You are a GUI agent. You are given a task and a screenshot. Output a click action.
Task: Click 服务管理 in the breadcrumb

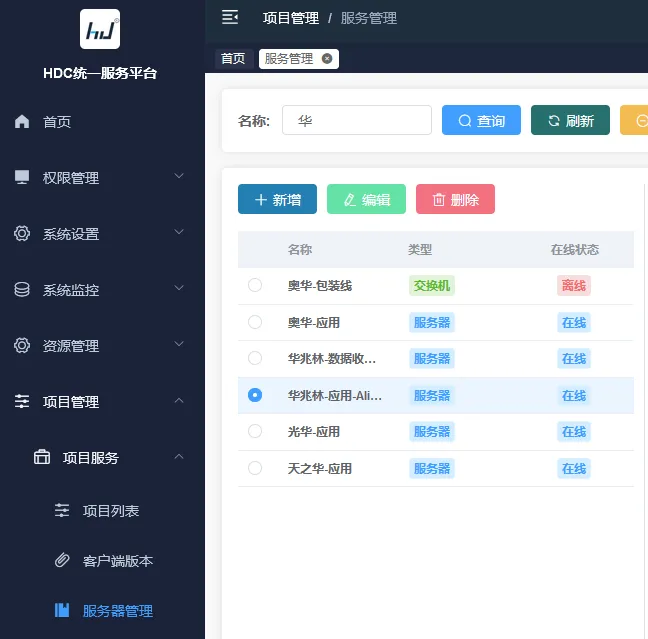click(369, 18)
